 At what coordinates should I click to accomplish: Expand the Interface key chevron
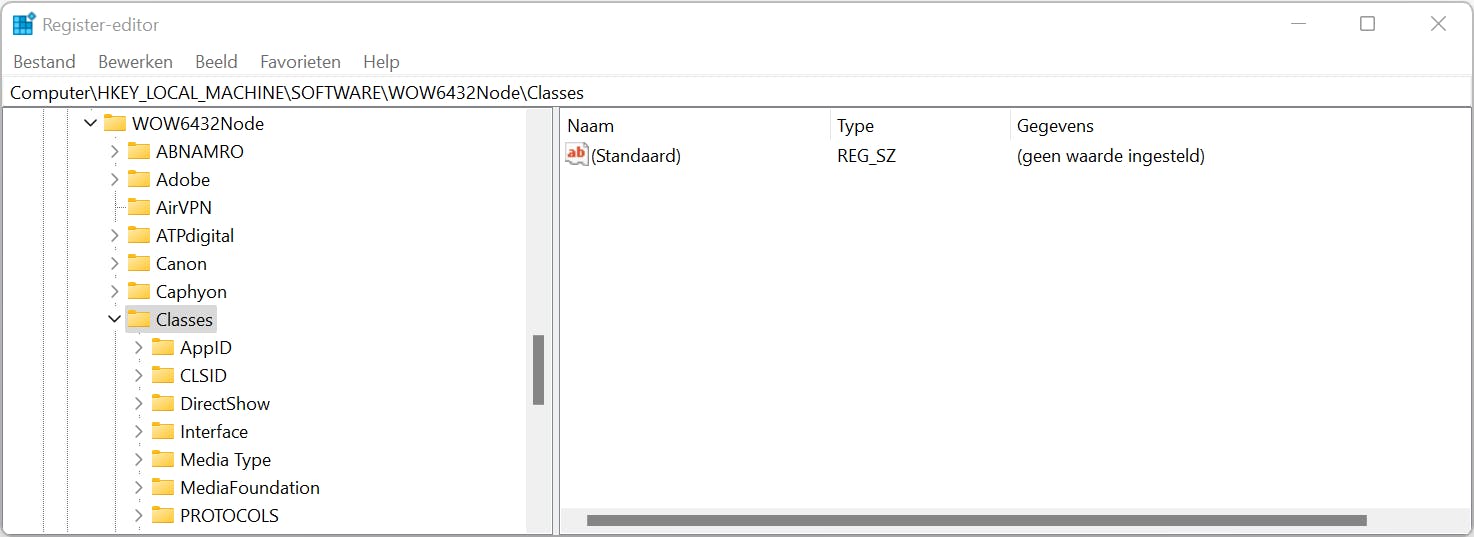(x=139, y=432)
